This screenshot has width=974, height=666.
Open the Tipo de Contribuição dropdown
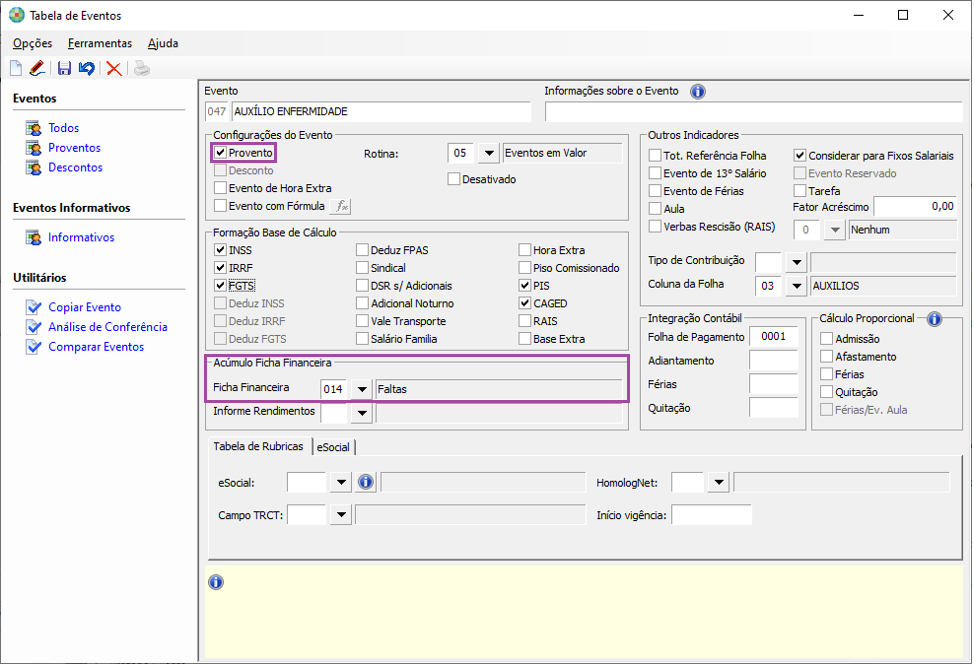[796, 262]
